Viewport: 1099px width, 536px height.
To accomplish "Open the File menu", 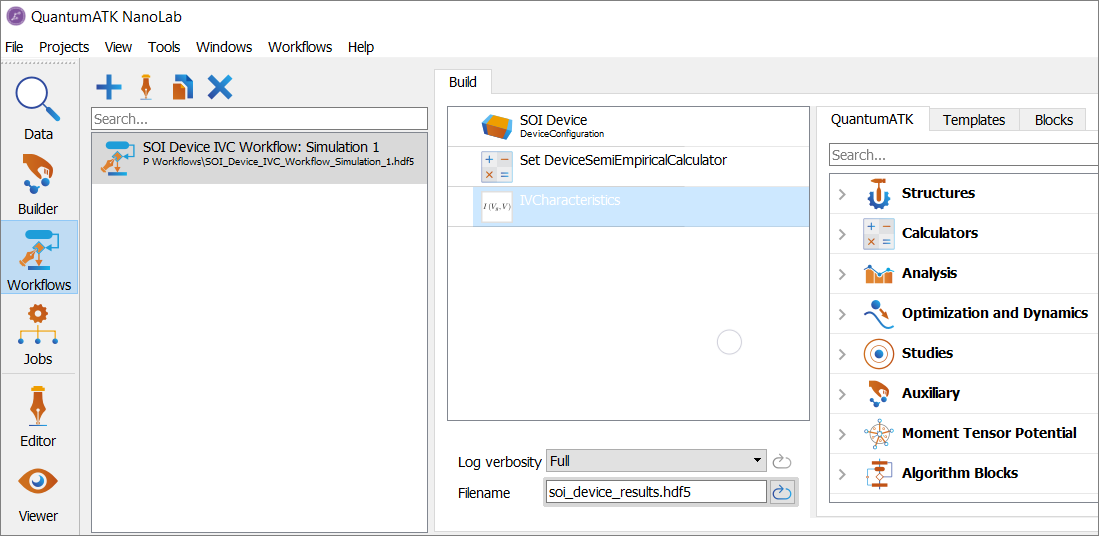I will (14, 47).
